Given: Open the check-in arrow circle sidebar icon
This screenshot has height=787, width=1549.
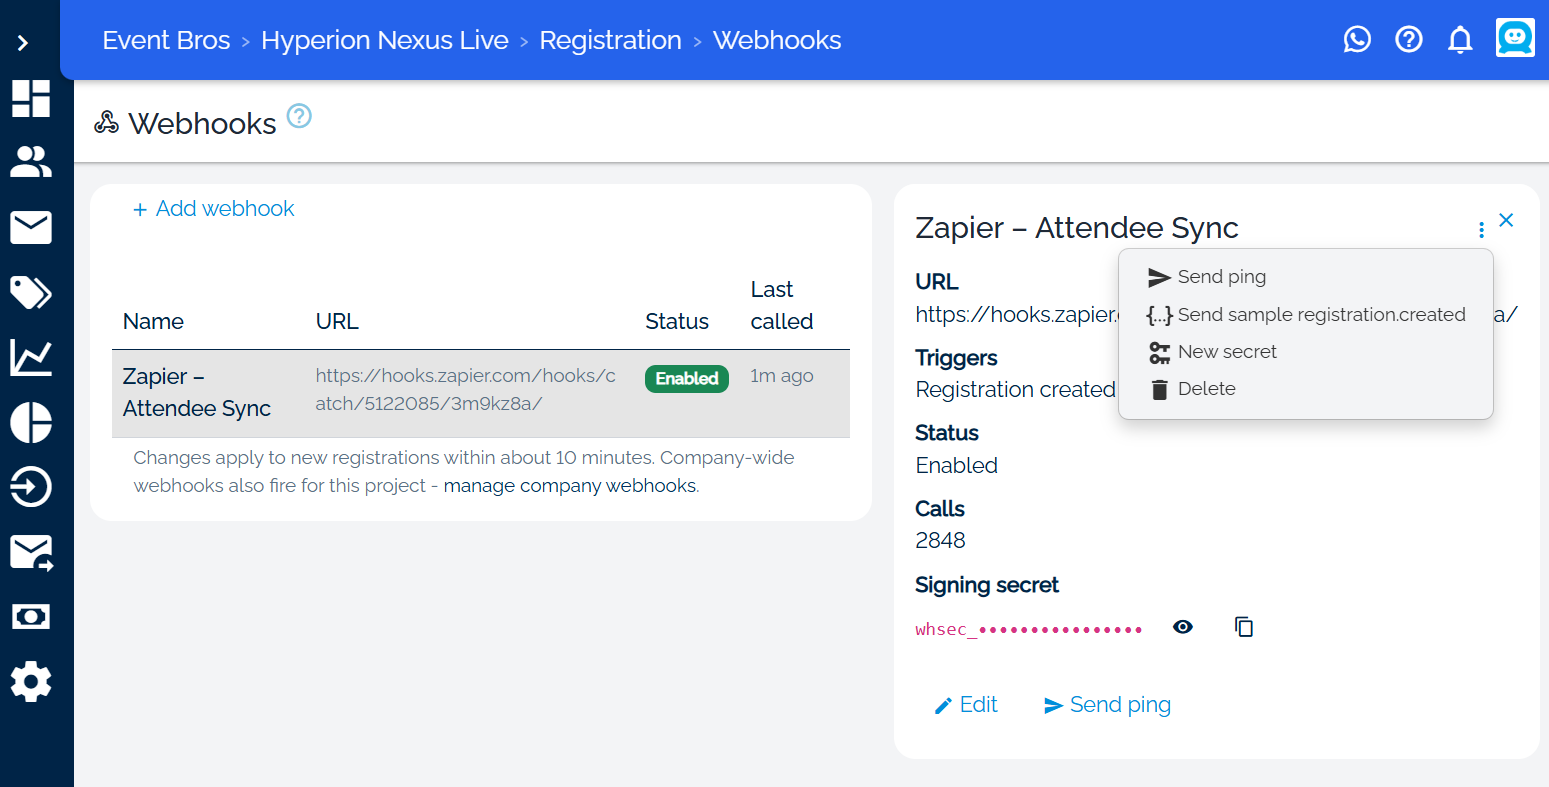Looking at the screenshot, I should (31, 487).
